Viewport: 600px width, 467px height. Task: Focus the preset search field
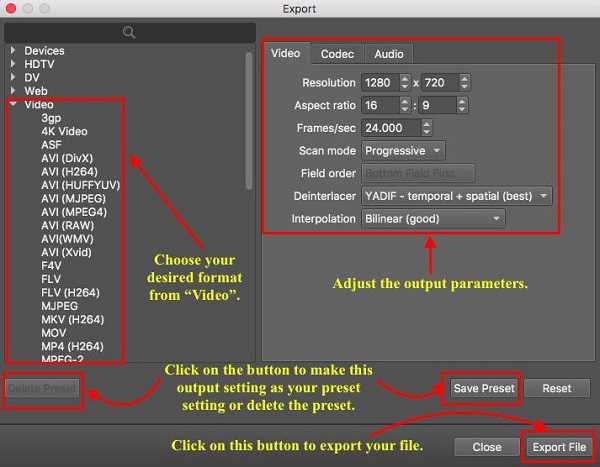click(130, 33)
